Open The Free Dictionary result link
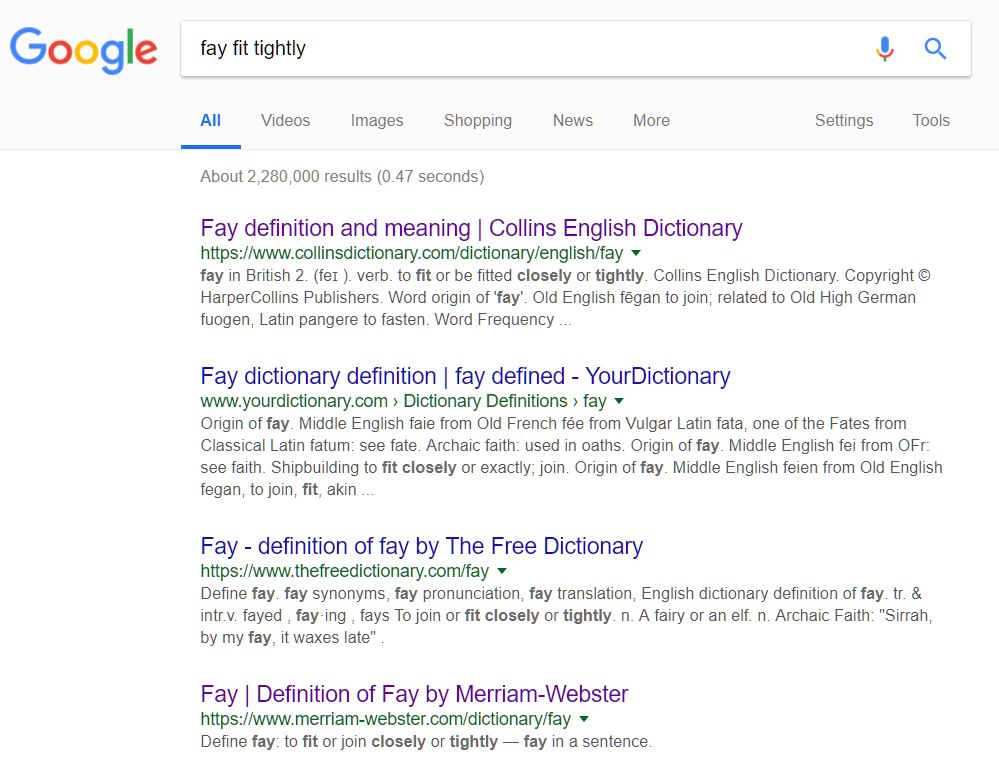The image size is (999, 783). click(422, 546)
